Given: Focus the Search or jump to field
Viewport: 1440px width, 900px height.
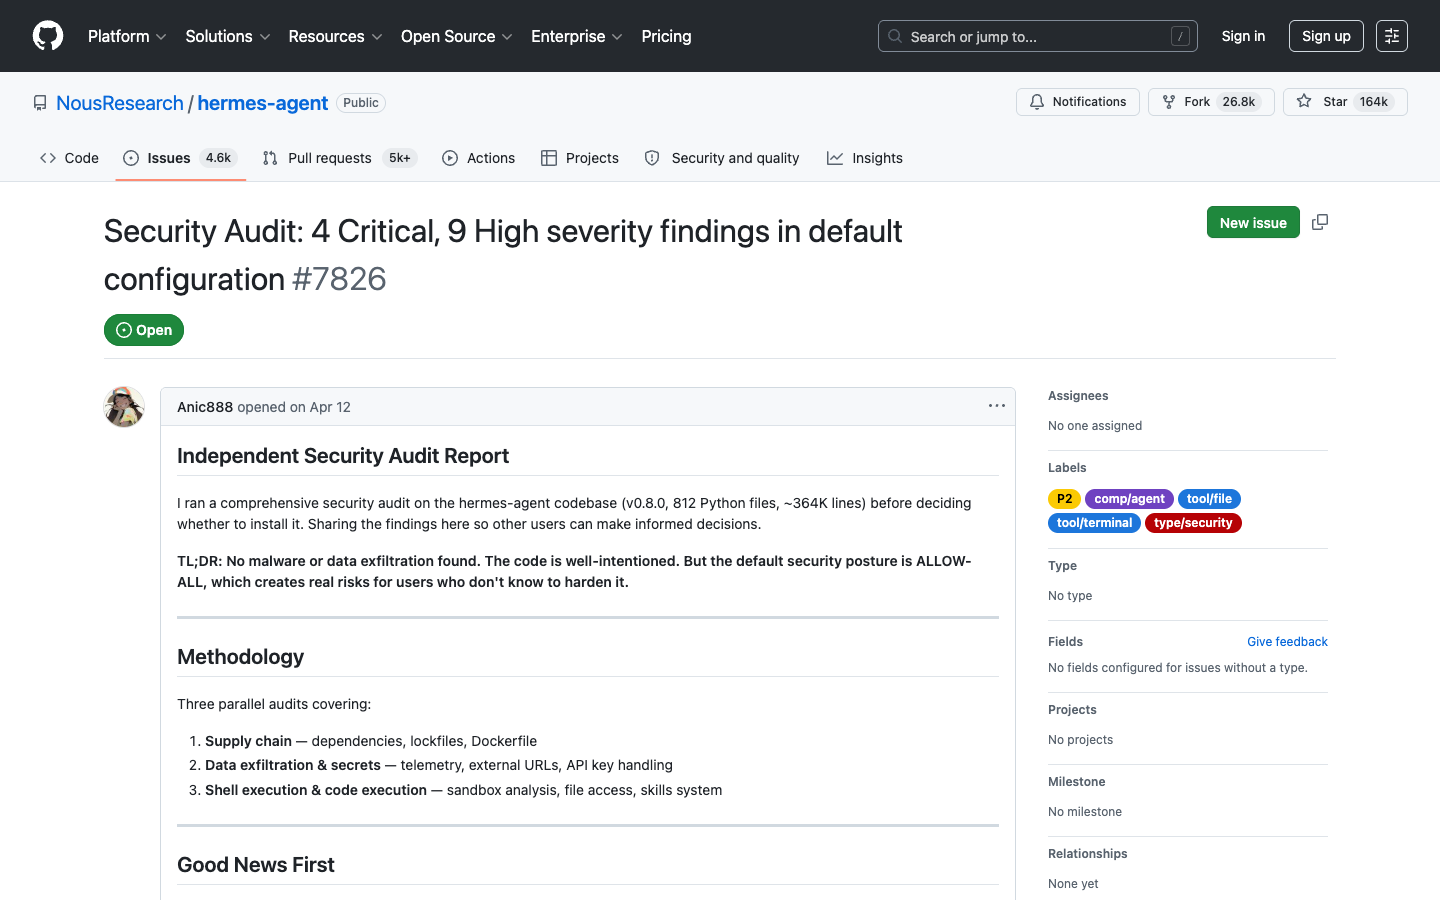Looking at the screenshot, I should pos(1038,36).
